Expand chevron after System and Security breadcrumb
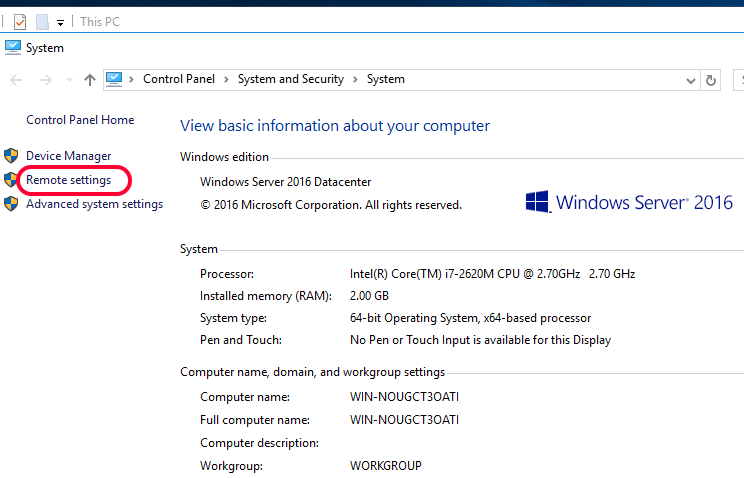Screen dimensions: 744x478 coord(355,80)
